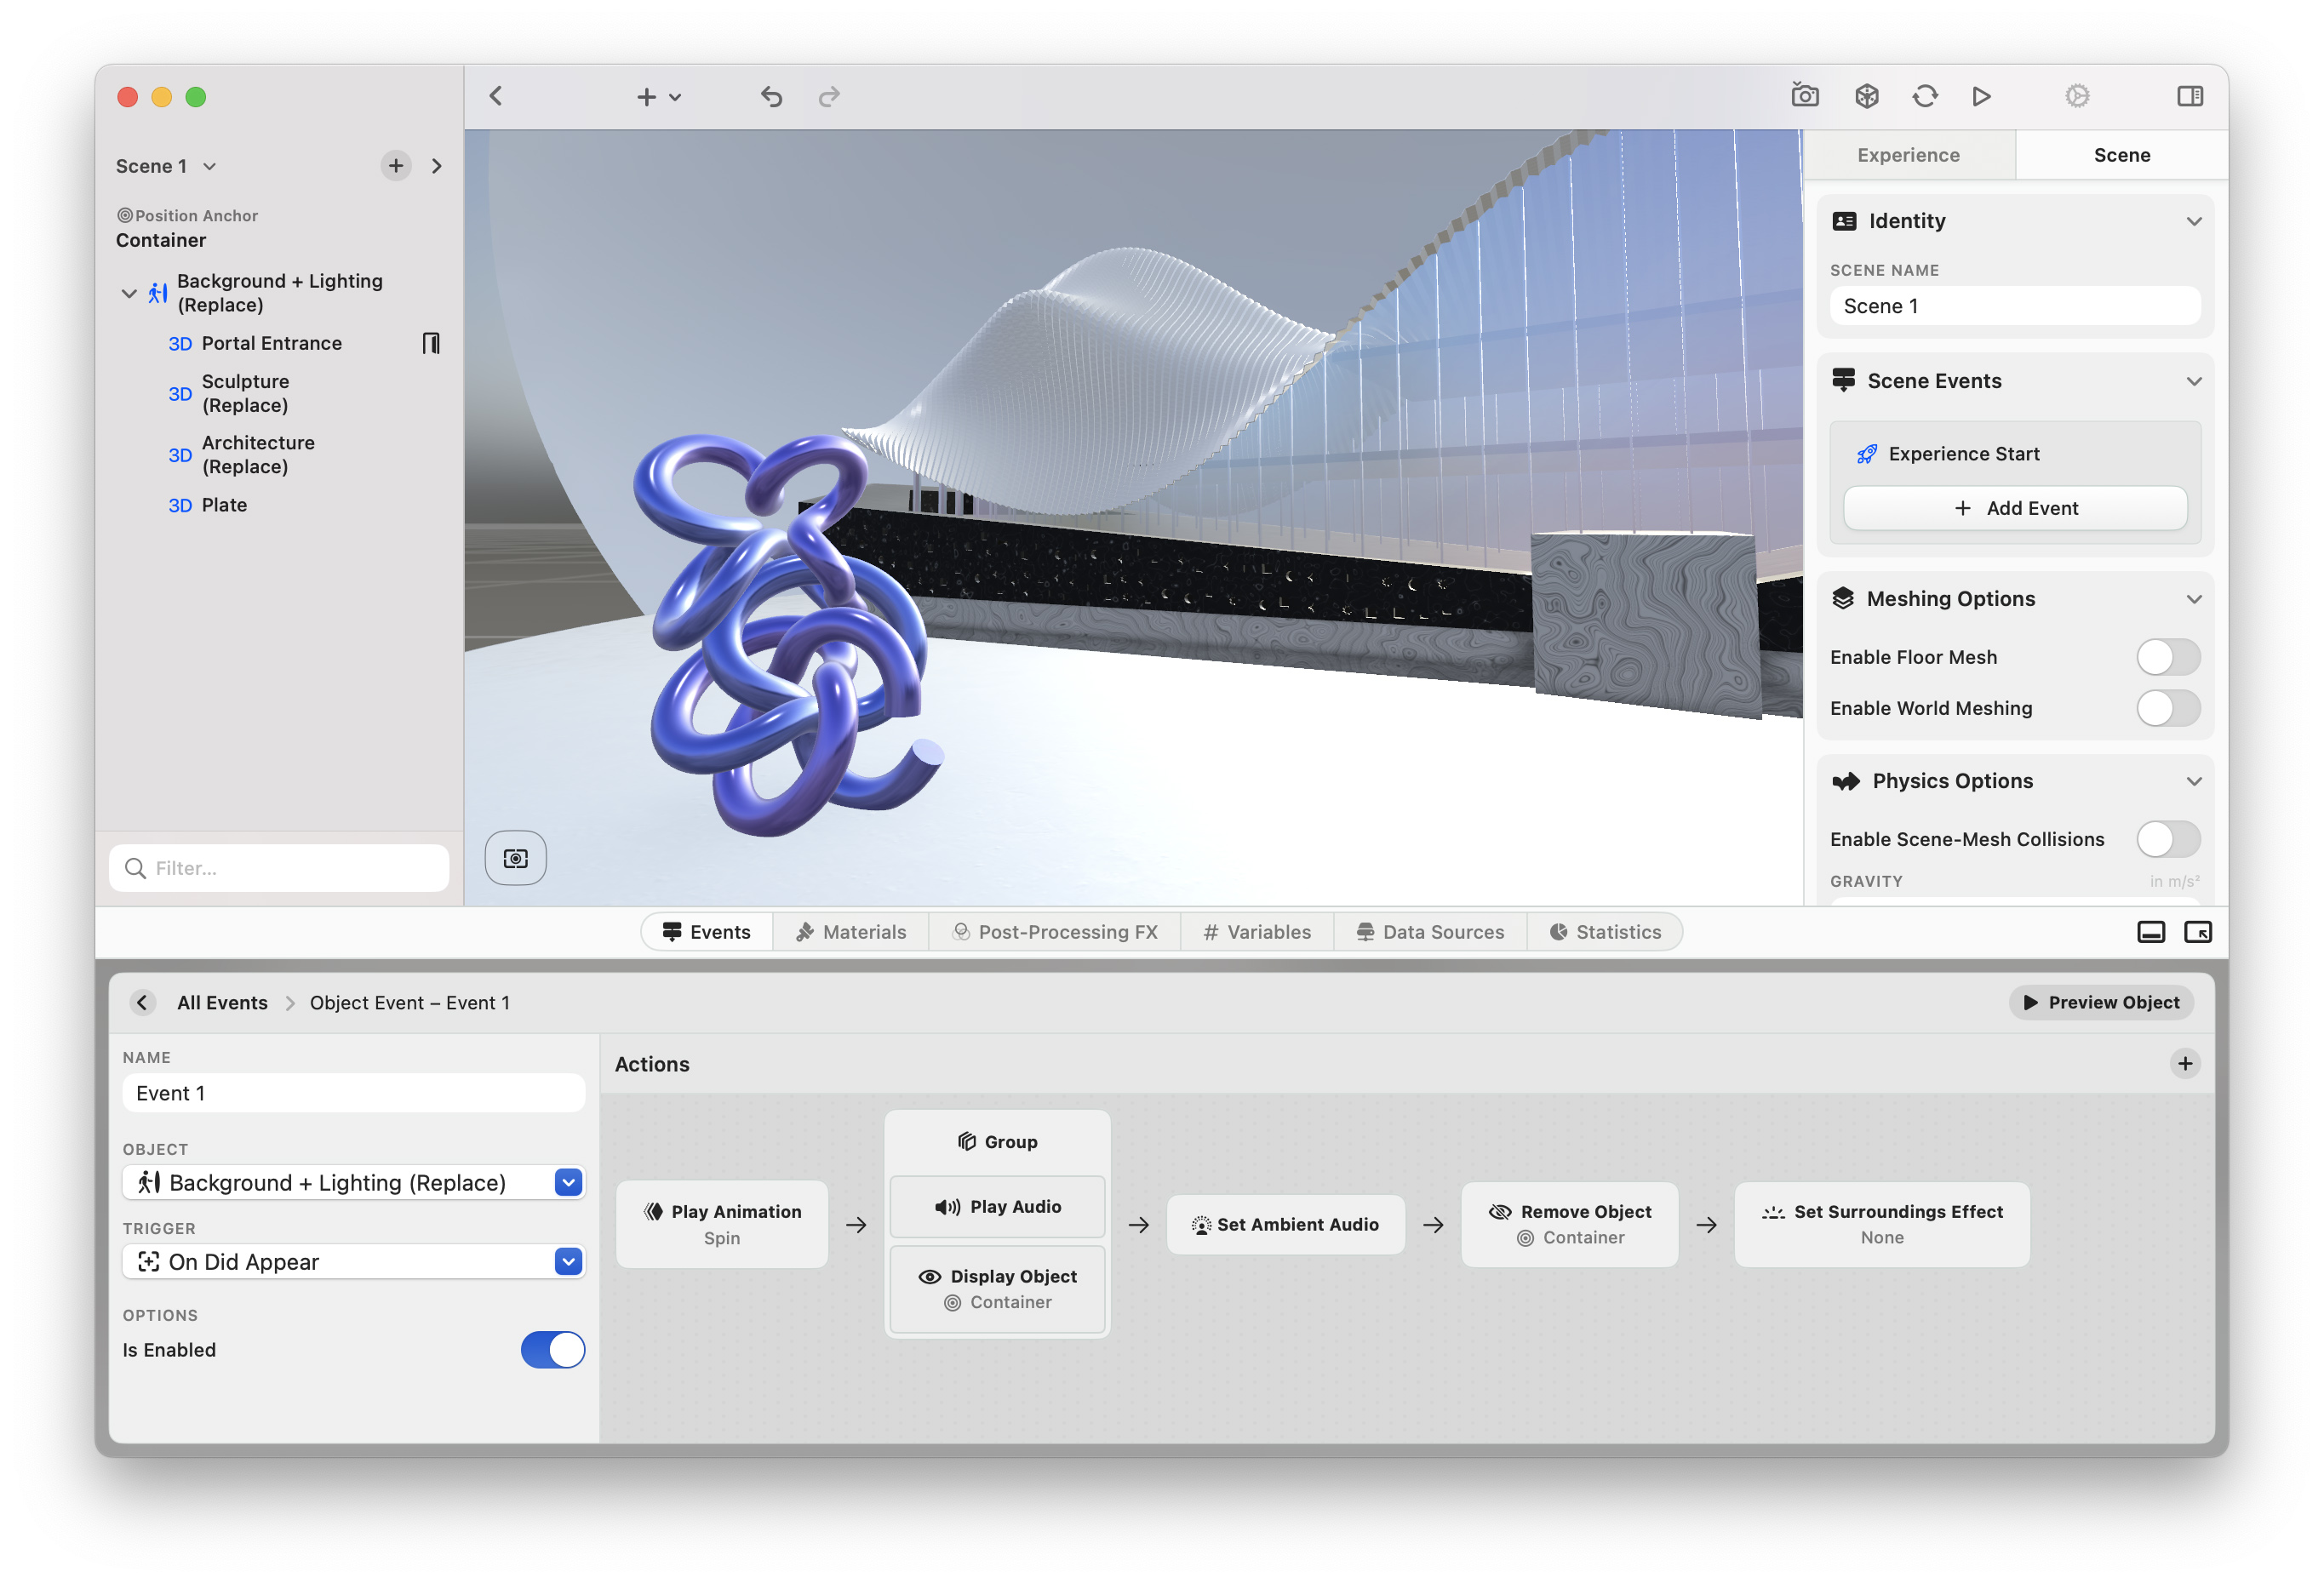Enable World Meshing toggle
This screenshot has height=1583, width=2324.
2167,708
